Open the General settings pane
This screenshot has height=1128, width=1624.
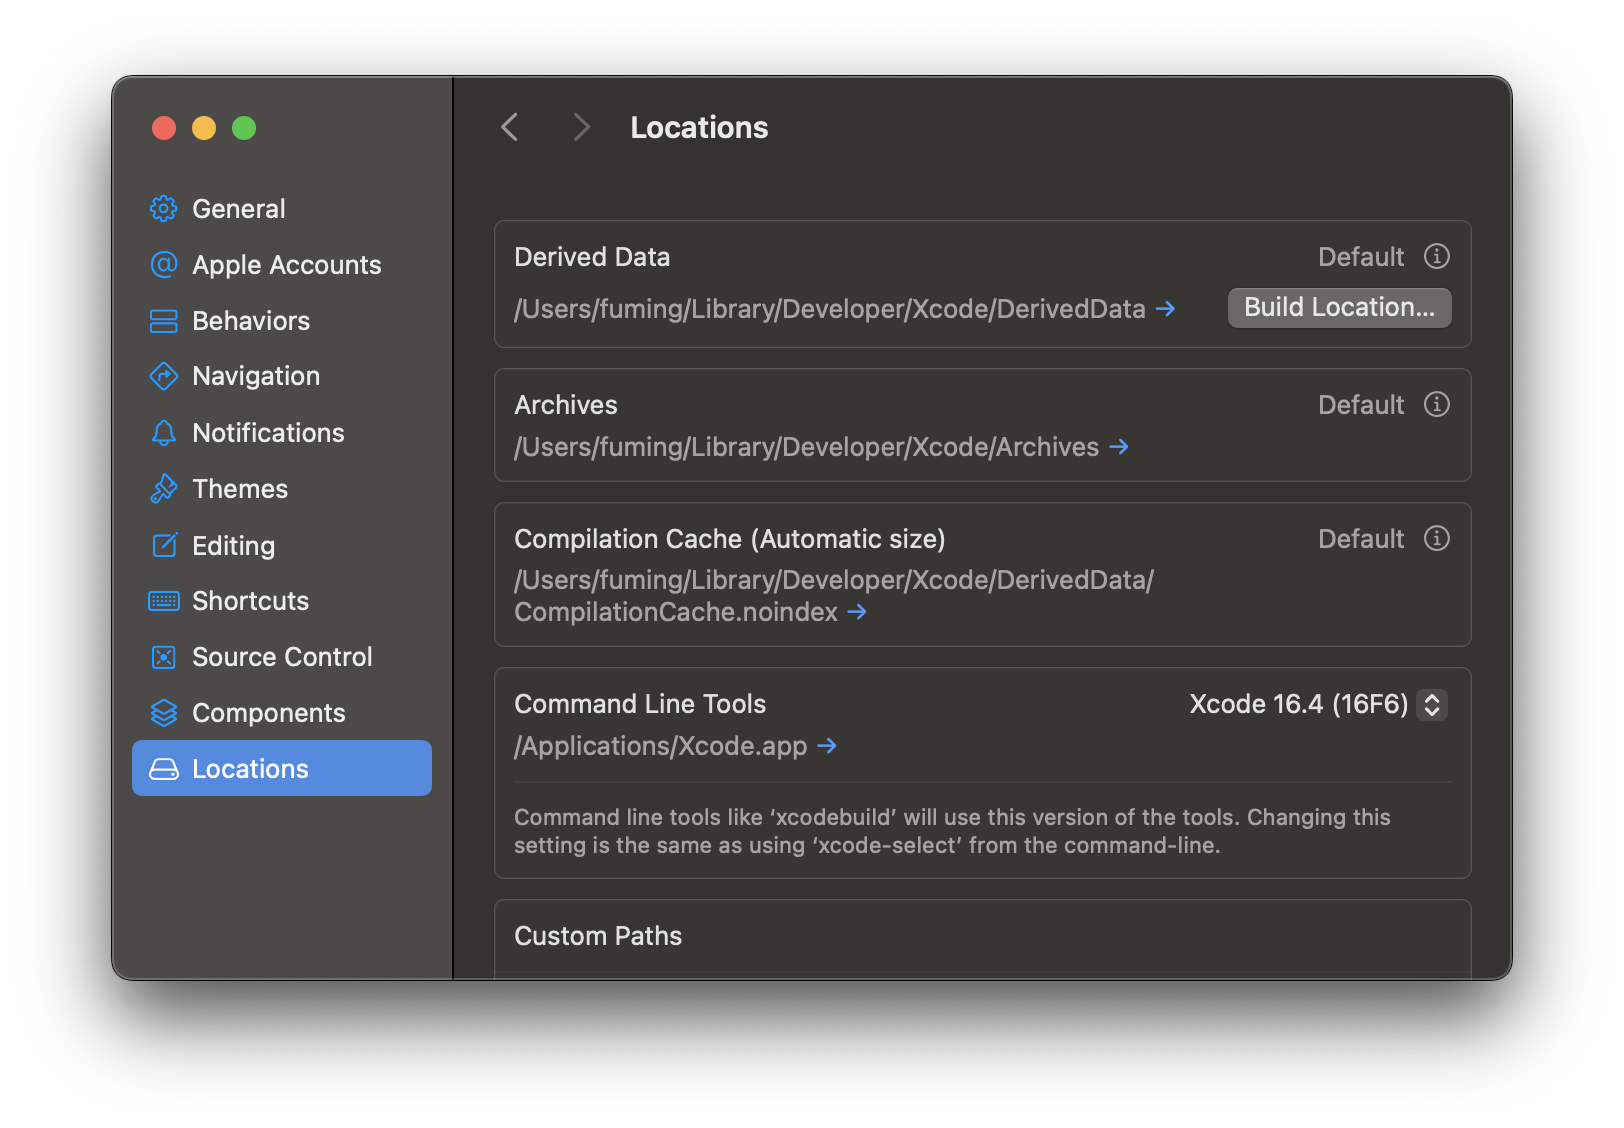tap(282, 208)
